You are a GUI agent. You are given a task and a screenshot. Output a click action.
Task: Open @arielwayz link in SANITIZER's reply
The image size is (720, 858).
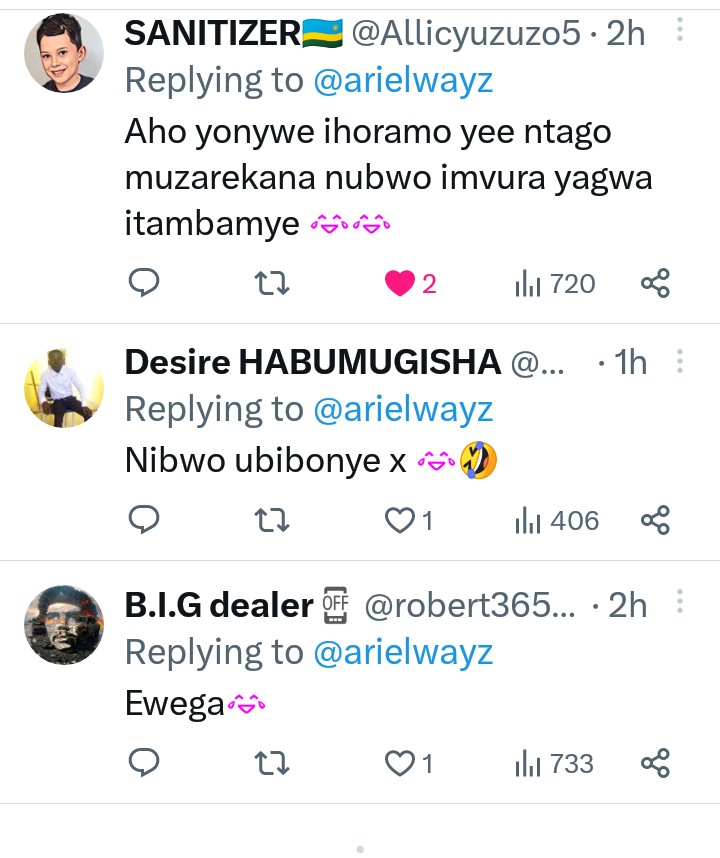click(403, 81)
